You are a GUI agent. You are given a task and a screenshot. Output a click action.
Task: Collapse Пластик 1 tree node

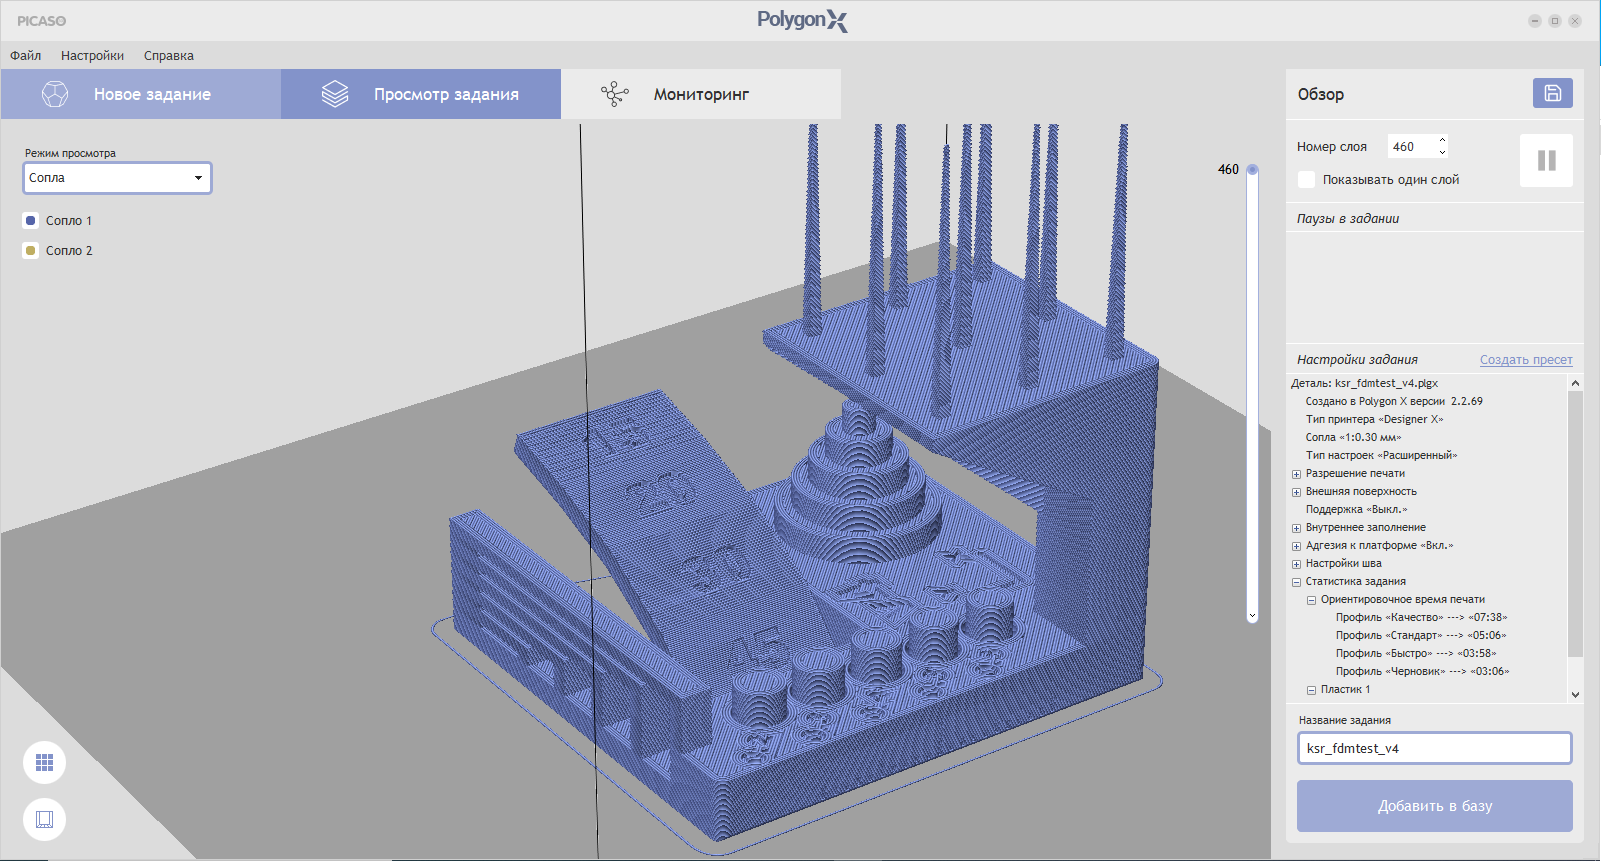1311,690
